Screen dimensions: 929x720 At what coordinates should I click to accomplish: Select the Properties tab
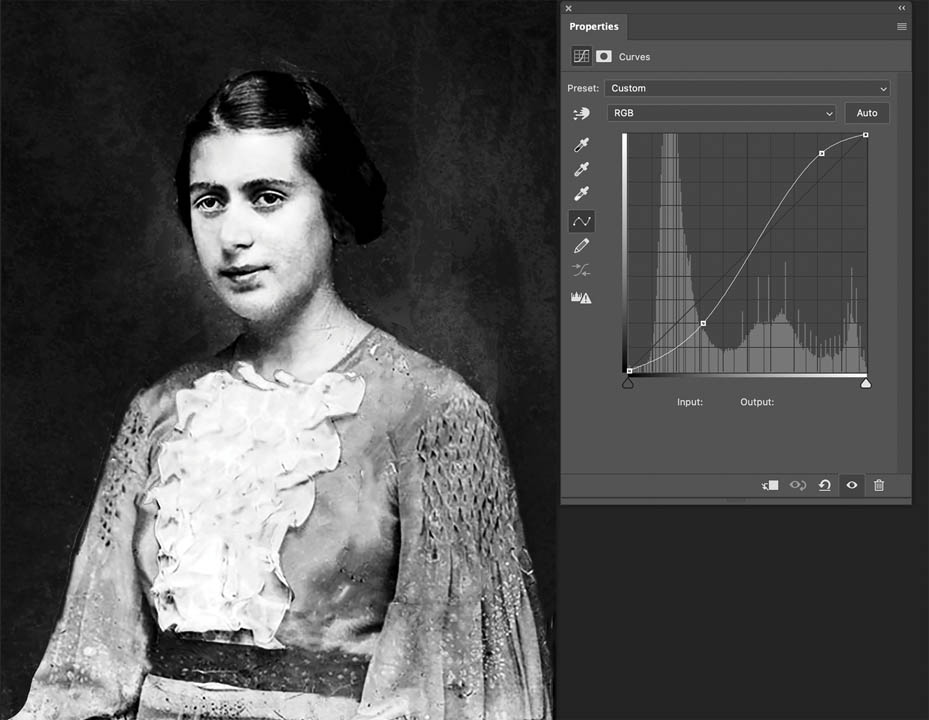(594, 27)
